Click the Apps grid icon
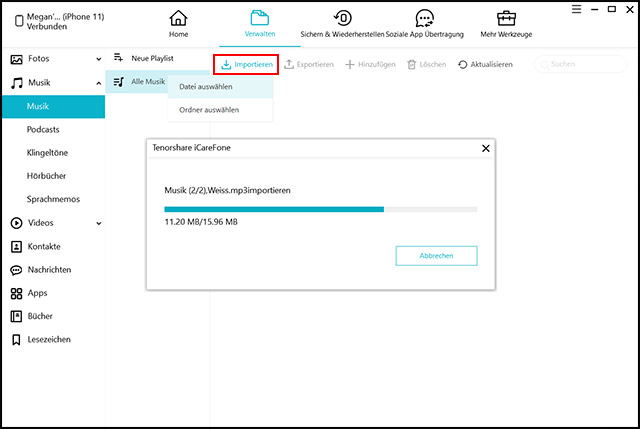The image size is (640, 429). click(16, 293)
